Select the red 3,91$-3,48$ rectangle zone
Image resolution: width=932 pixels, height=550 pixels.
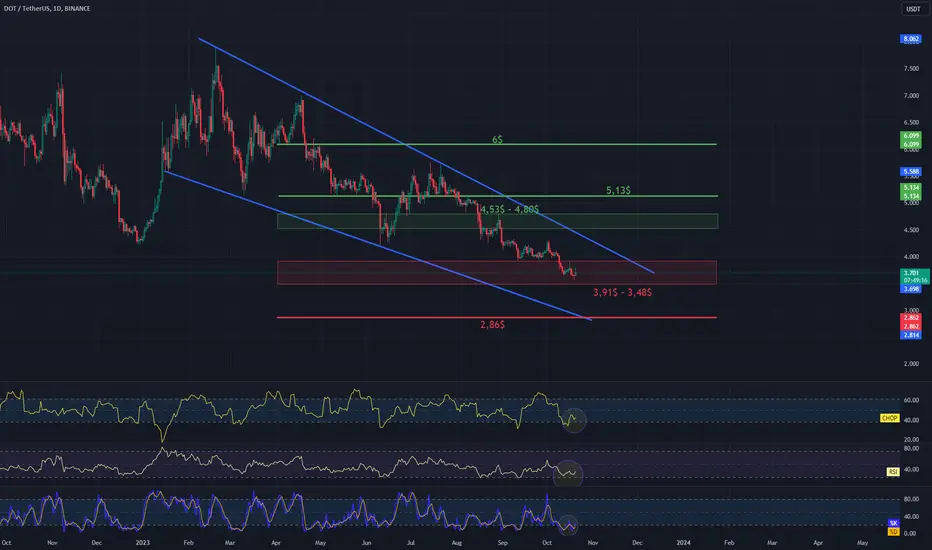click(497, 272)
